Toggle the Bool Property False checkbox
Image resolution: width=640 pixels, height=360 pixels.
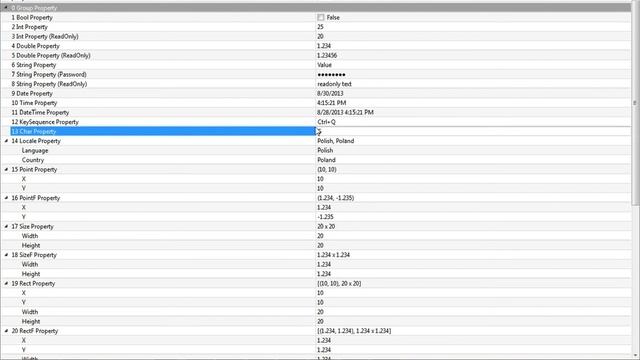321,18
